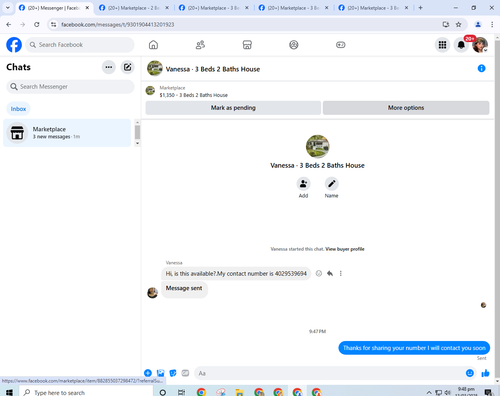
Task: Click the taskbar search box
Action: click(86, 392)
